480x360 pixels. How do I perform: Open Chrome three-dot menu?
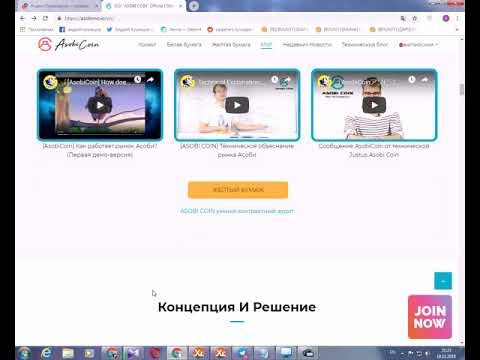click(457, 18)
